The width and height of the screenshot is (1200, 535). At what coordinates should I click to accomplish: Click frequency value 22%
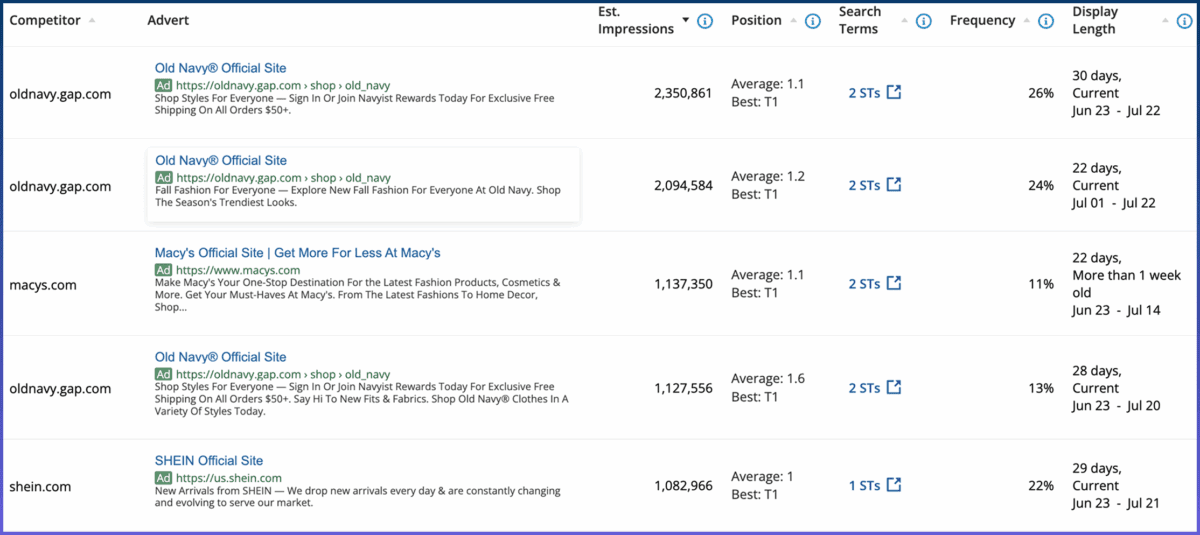click(x=1040, y=485)
